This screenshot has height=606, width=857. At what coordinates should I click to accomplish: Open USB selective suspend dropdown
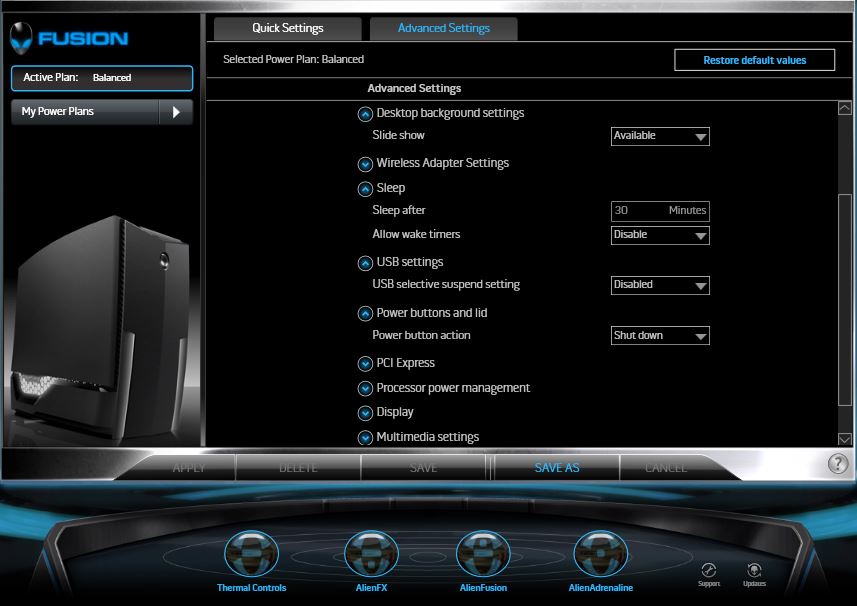(x=660, y=285)
